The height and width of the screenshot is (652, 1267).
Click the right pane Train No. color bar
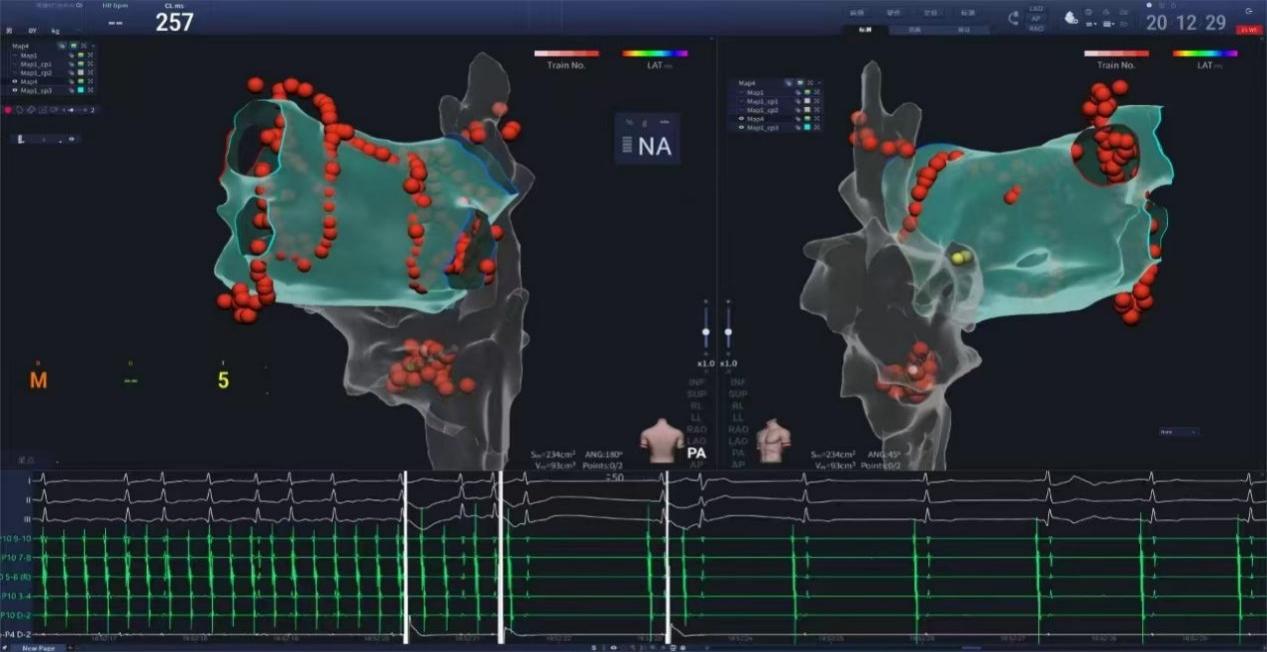pyautogui.click(x=1116, y=53)
